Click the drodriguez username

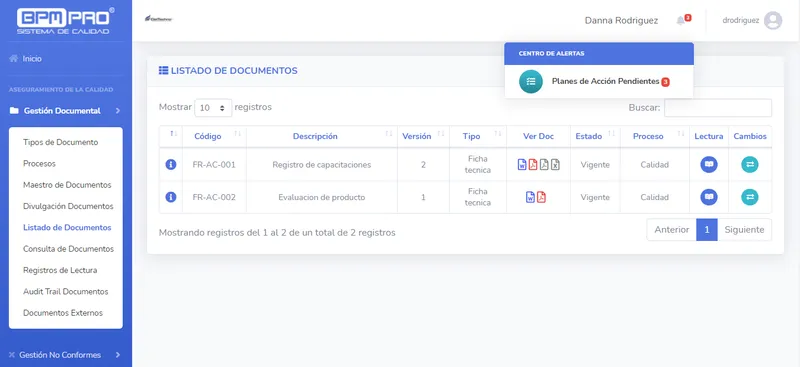[x=741, y=20]
